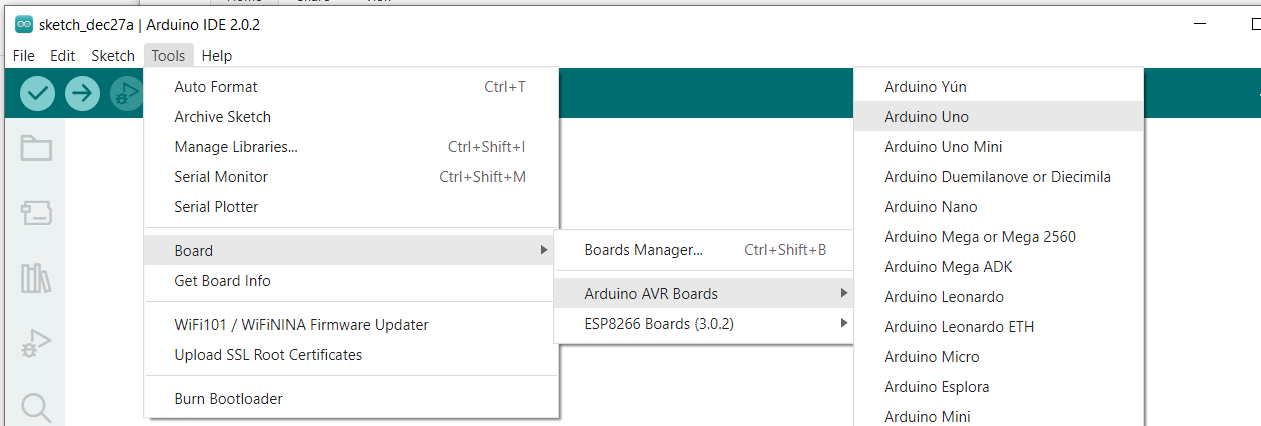This screenshot has height=426, width=1261.
Task: Click the Start Debugging toolbar icon
Action: (x=126, y=93)
